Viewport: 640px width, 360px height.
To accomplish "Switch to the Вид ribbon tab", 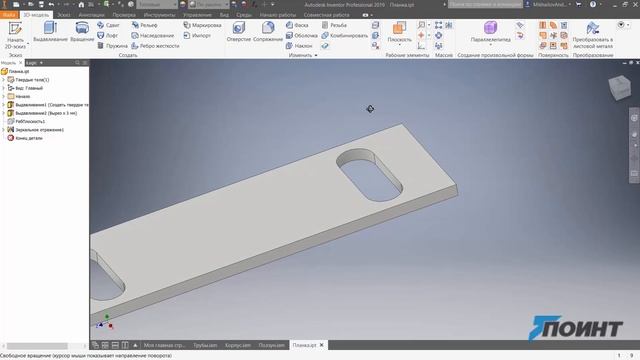I will point(224,15).
